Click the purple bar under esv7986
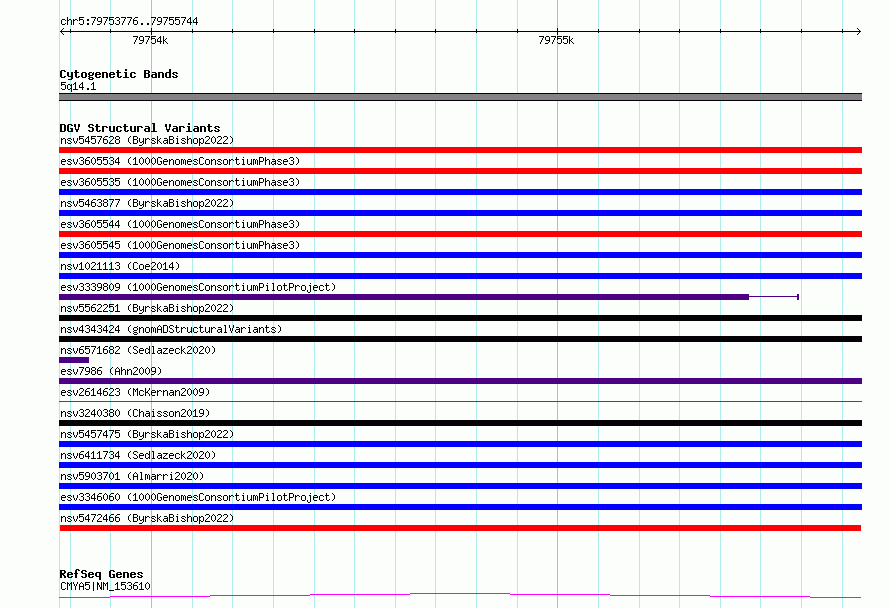Screen dimensions: 890x608 tap(460, 381)
